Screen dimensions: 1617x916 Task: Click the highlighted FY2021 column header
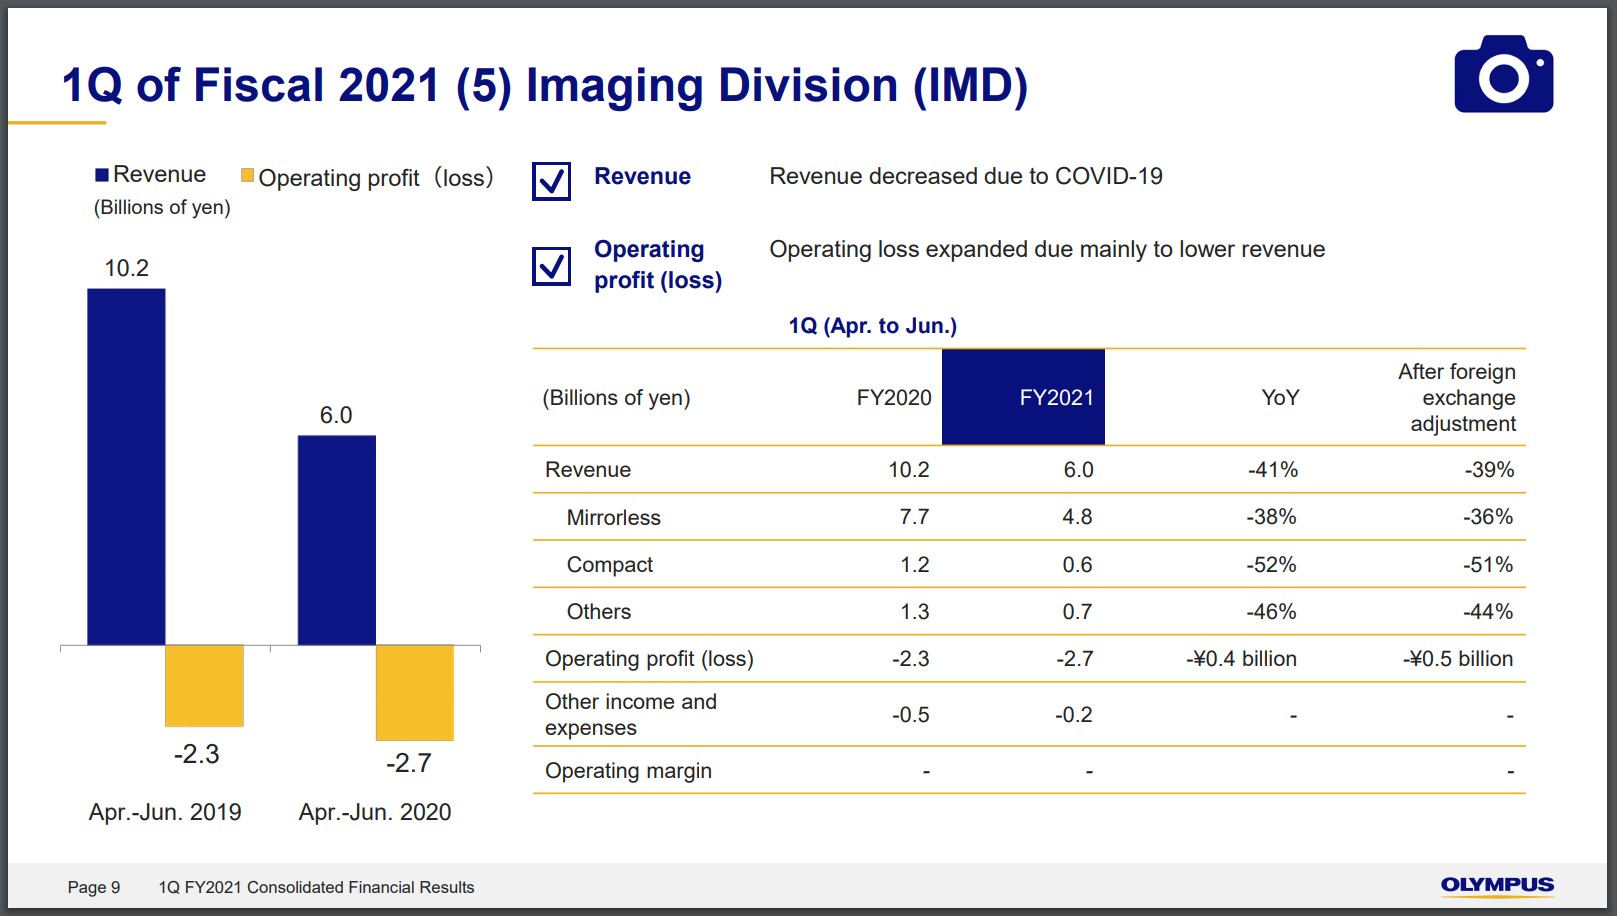point(1023,397)
